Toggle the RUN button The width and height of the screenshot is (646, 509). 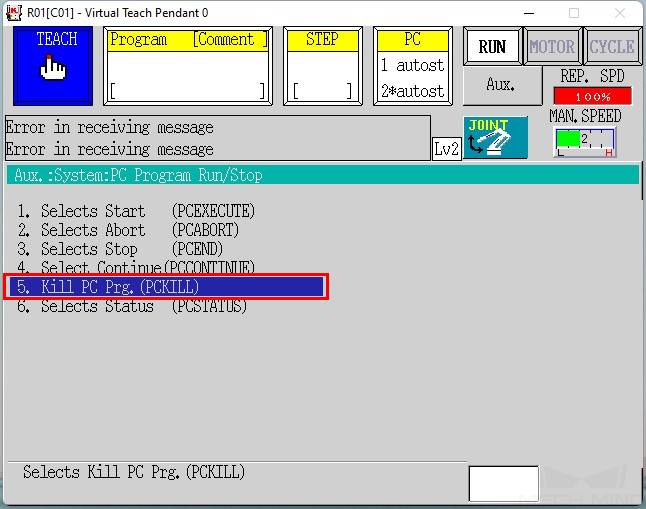tap(492, 47)
